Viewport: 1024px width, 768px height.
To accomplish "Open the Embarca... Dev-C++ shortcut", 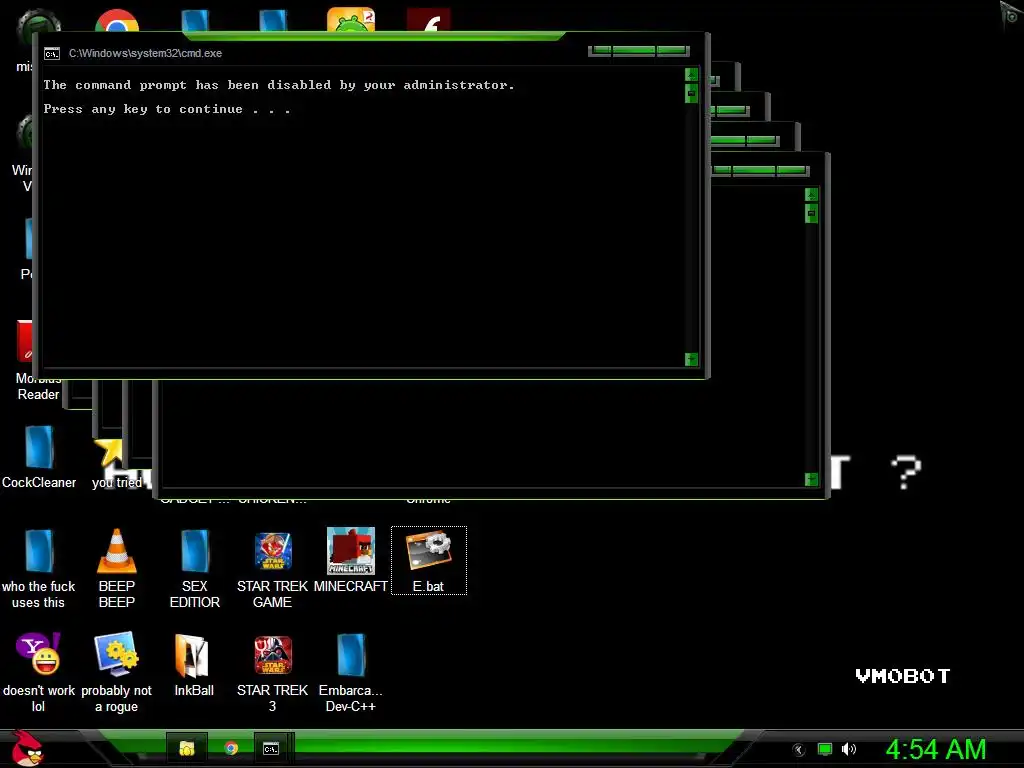I will (x=351, y=672).
